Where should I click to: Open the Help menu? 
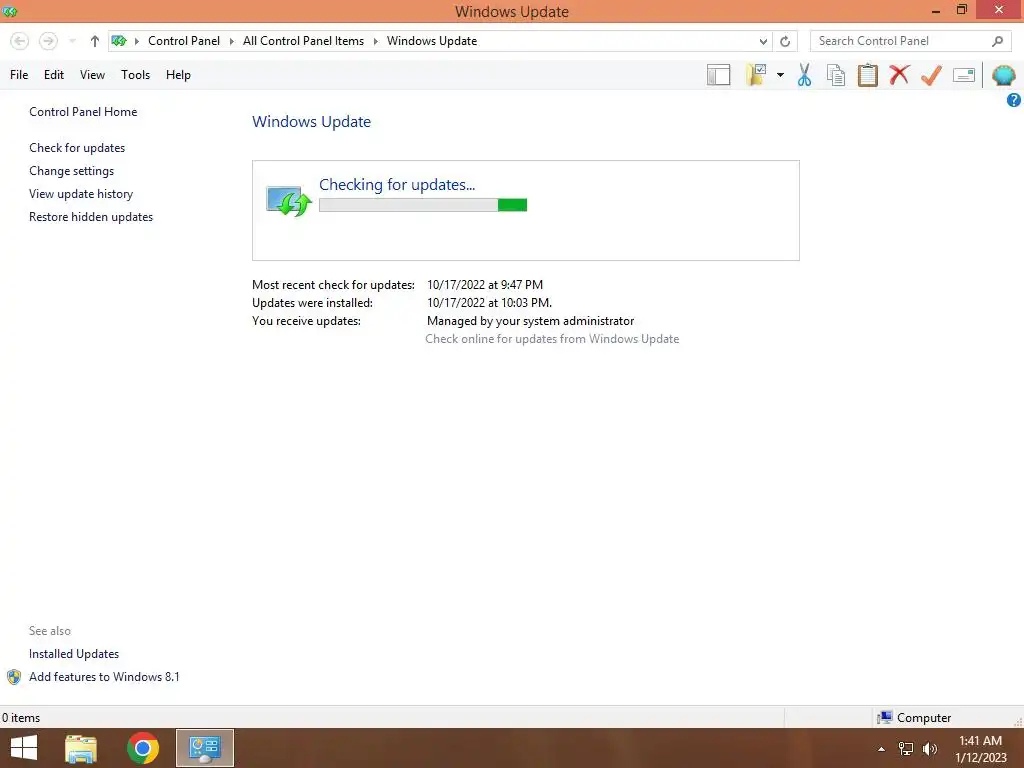[x=178, y=75]
